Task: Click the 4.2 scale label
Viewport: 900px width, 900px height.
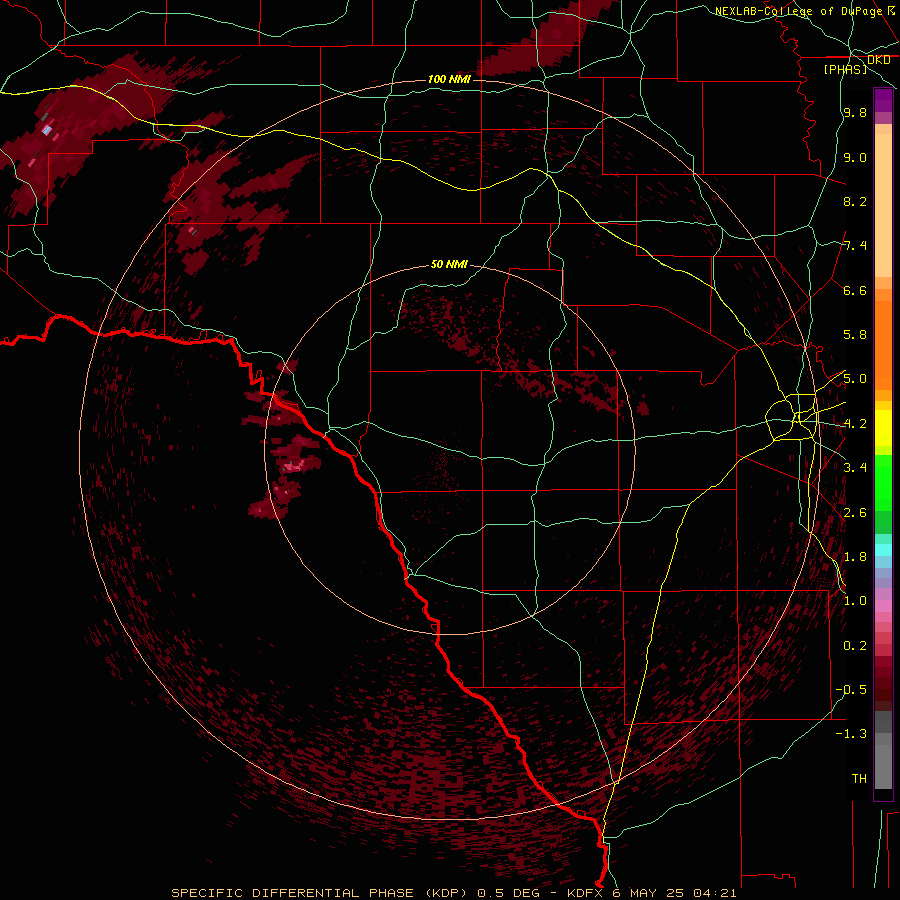Action: tap(855, 424)
